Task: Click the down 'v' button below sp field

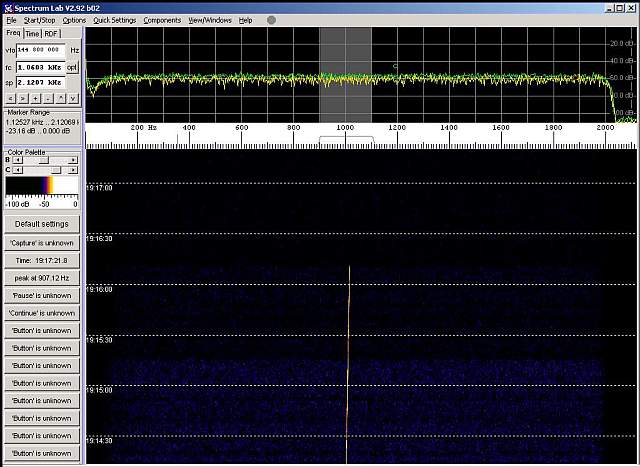Action: [73, 99]
